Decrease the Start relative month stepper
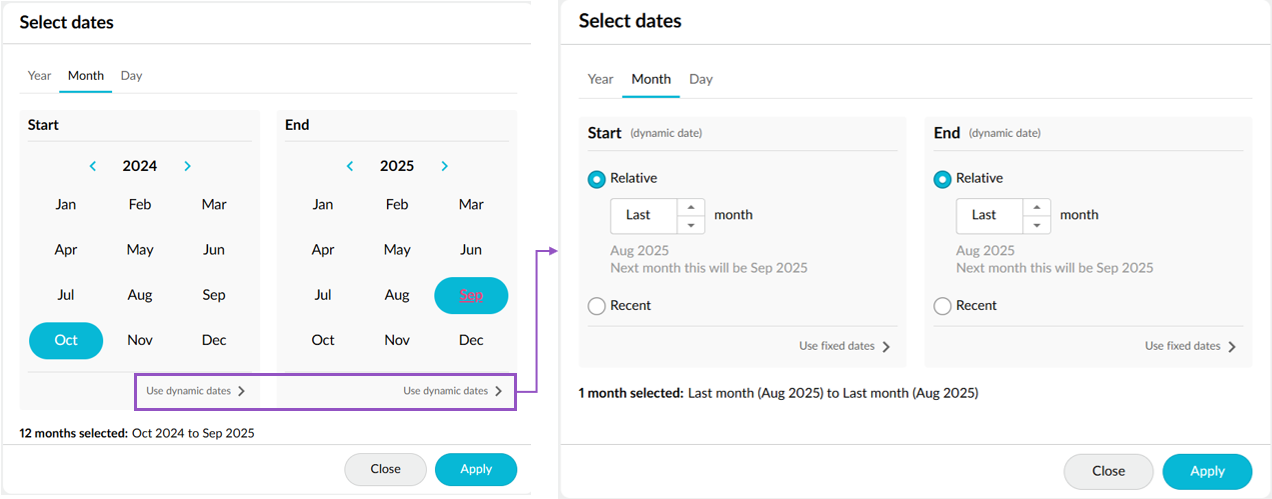The image size is (1272, 499). pos(691,225)
